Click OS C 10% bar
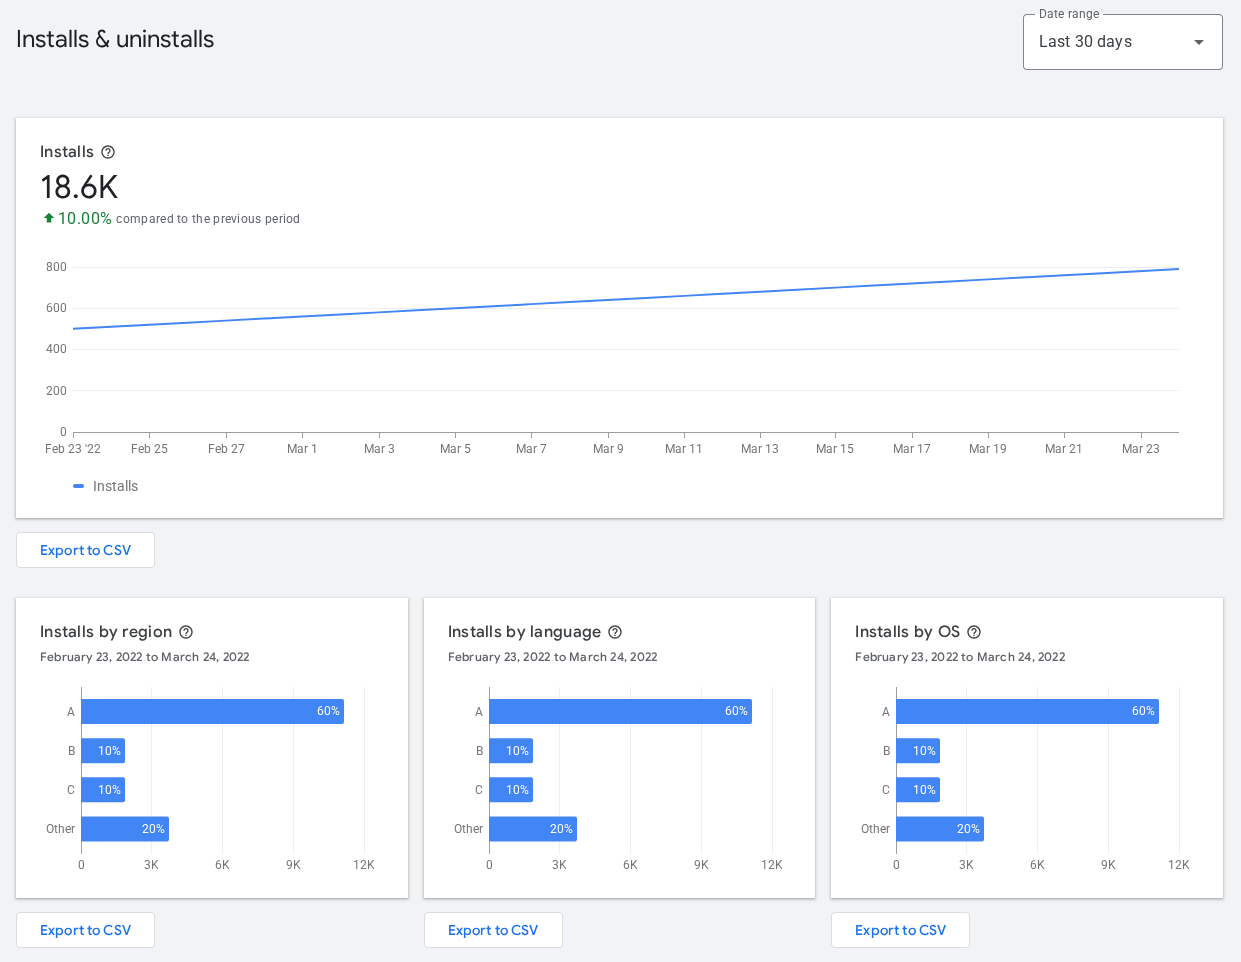This screenshot has height=962, width=1241. (918, 789)
